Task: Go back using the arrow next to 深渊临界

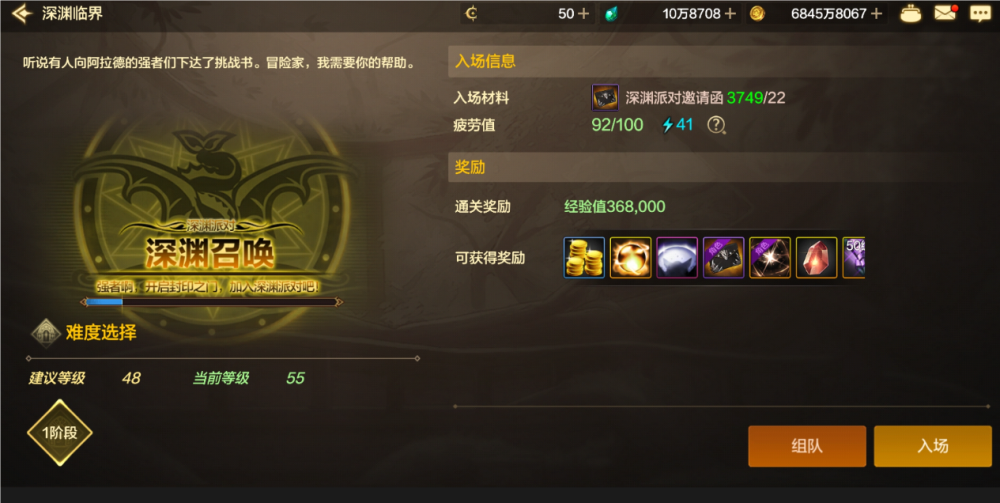Action: tap(21, 13)
